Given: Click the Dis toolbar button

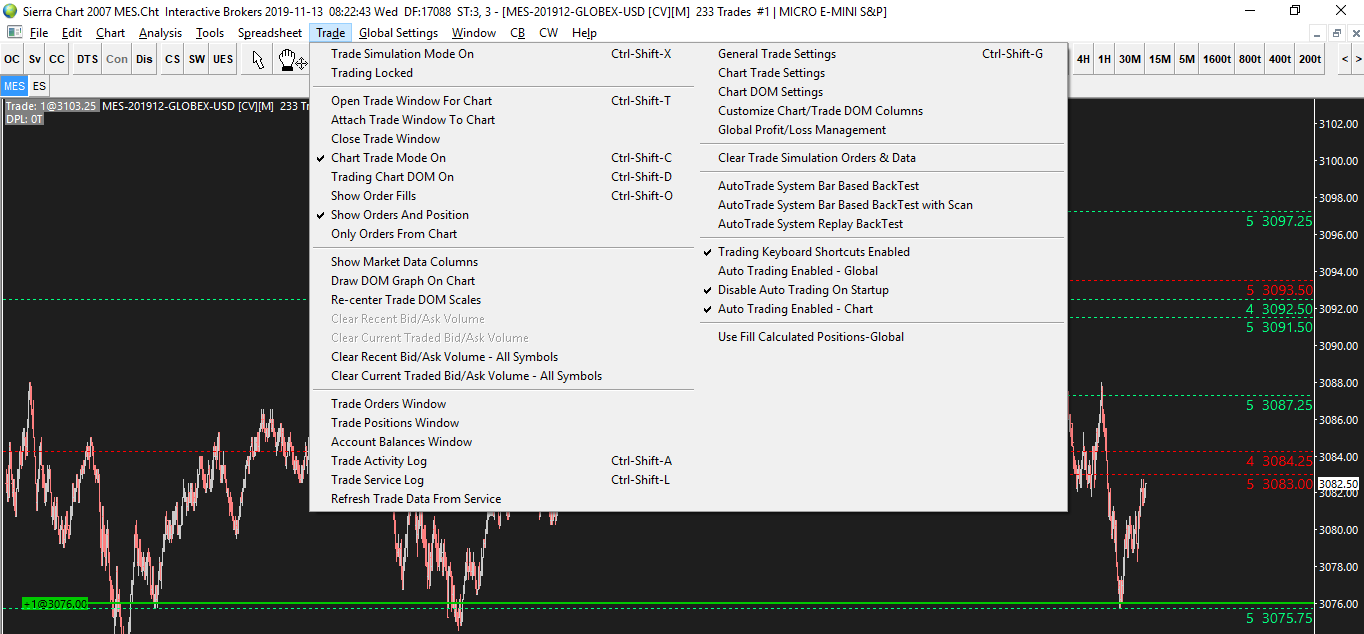Looking at the screenshot, I should (145, 59).
